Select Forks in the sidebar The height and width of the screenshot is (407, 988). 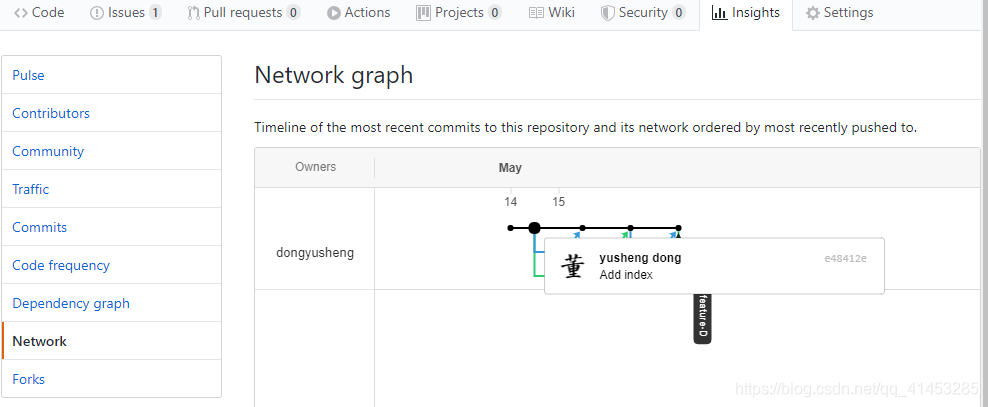[28, 379]
